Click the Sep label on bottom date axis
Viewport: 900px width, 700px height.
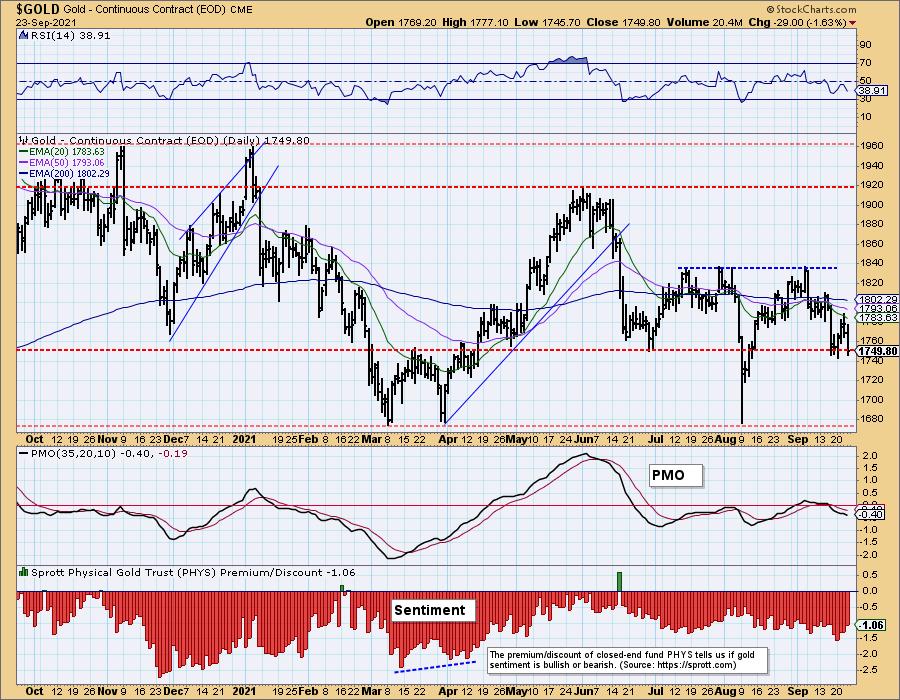[798, 691]
